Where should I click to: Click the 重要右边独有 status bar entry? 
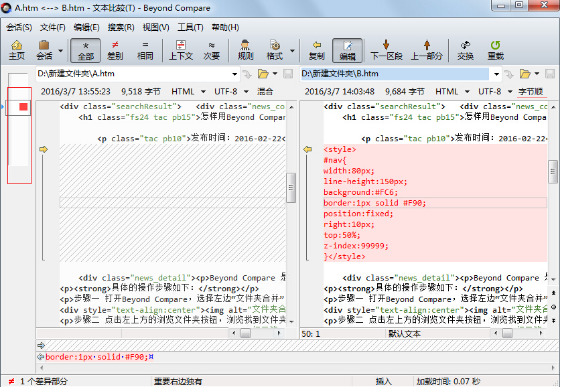[x=177, y=382]
